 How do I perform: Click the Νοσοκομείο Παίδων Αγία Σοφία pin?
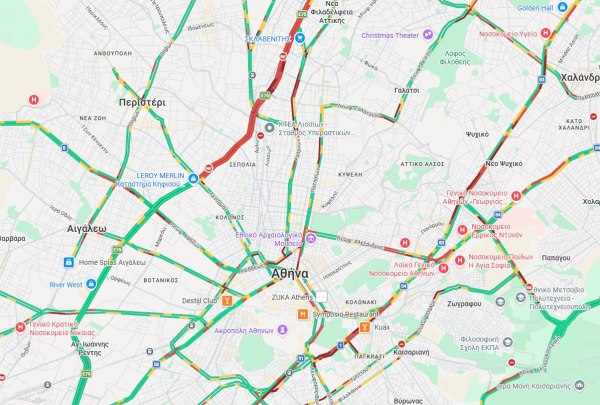[x=460, y=261]
